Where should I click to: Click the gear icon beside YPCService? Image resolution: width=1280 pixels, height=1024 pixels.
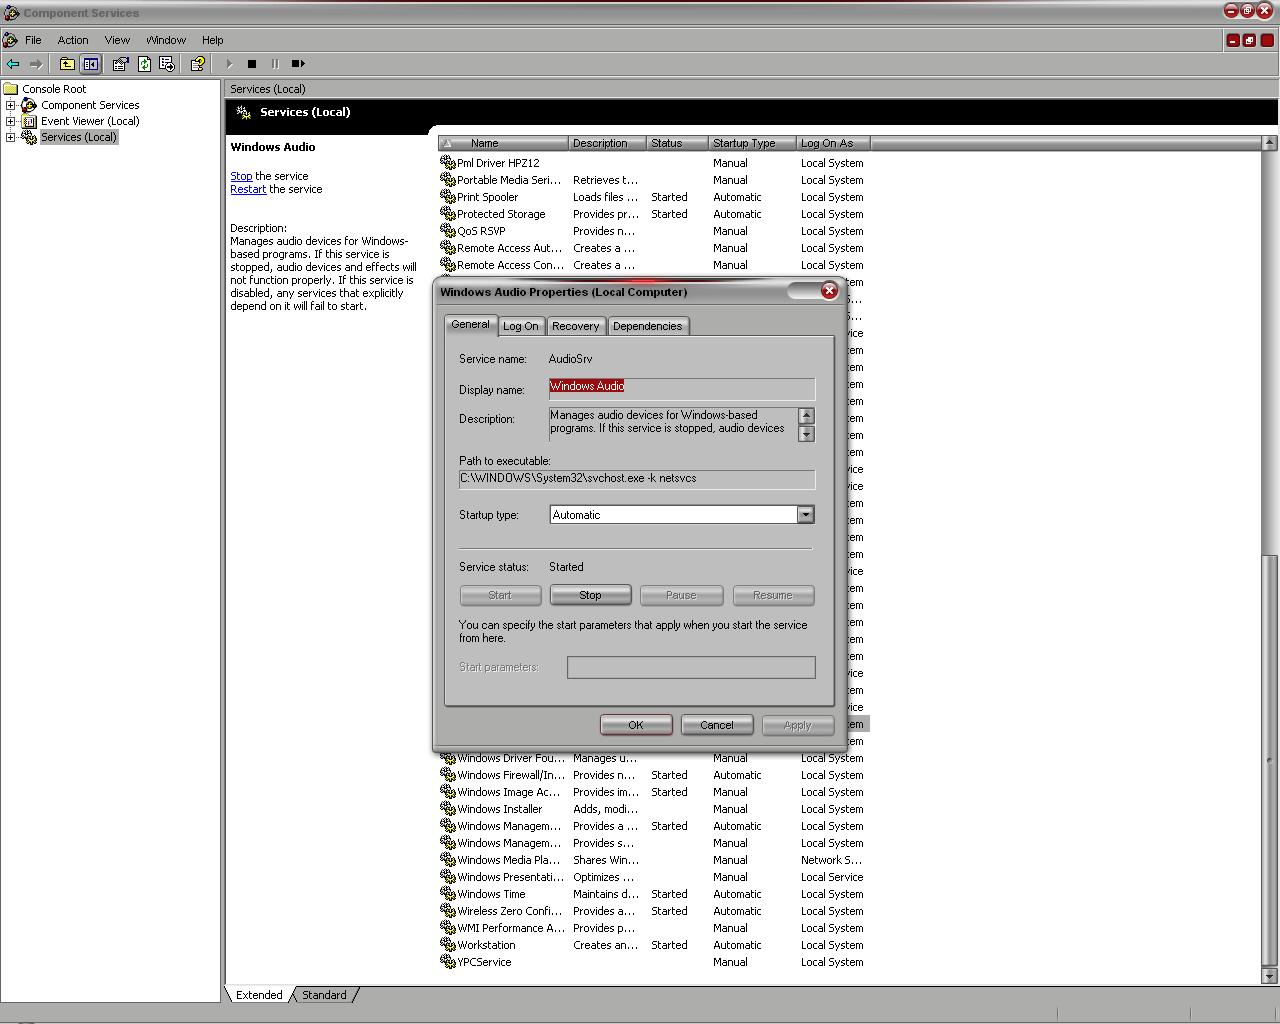pyautogui.click(x=448, y=962)
